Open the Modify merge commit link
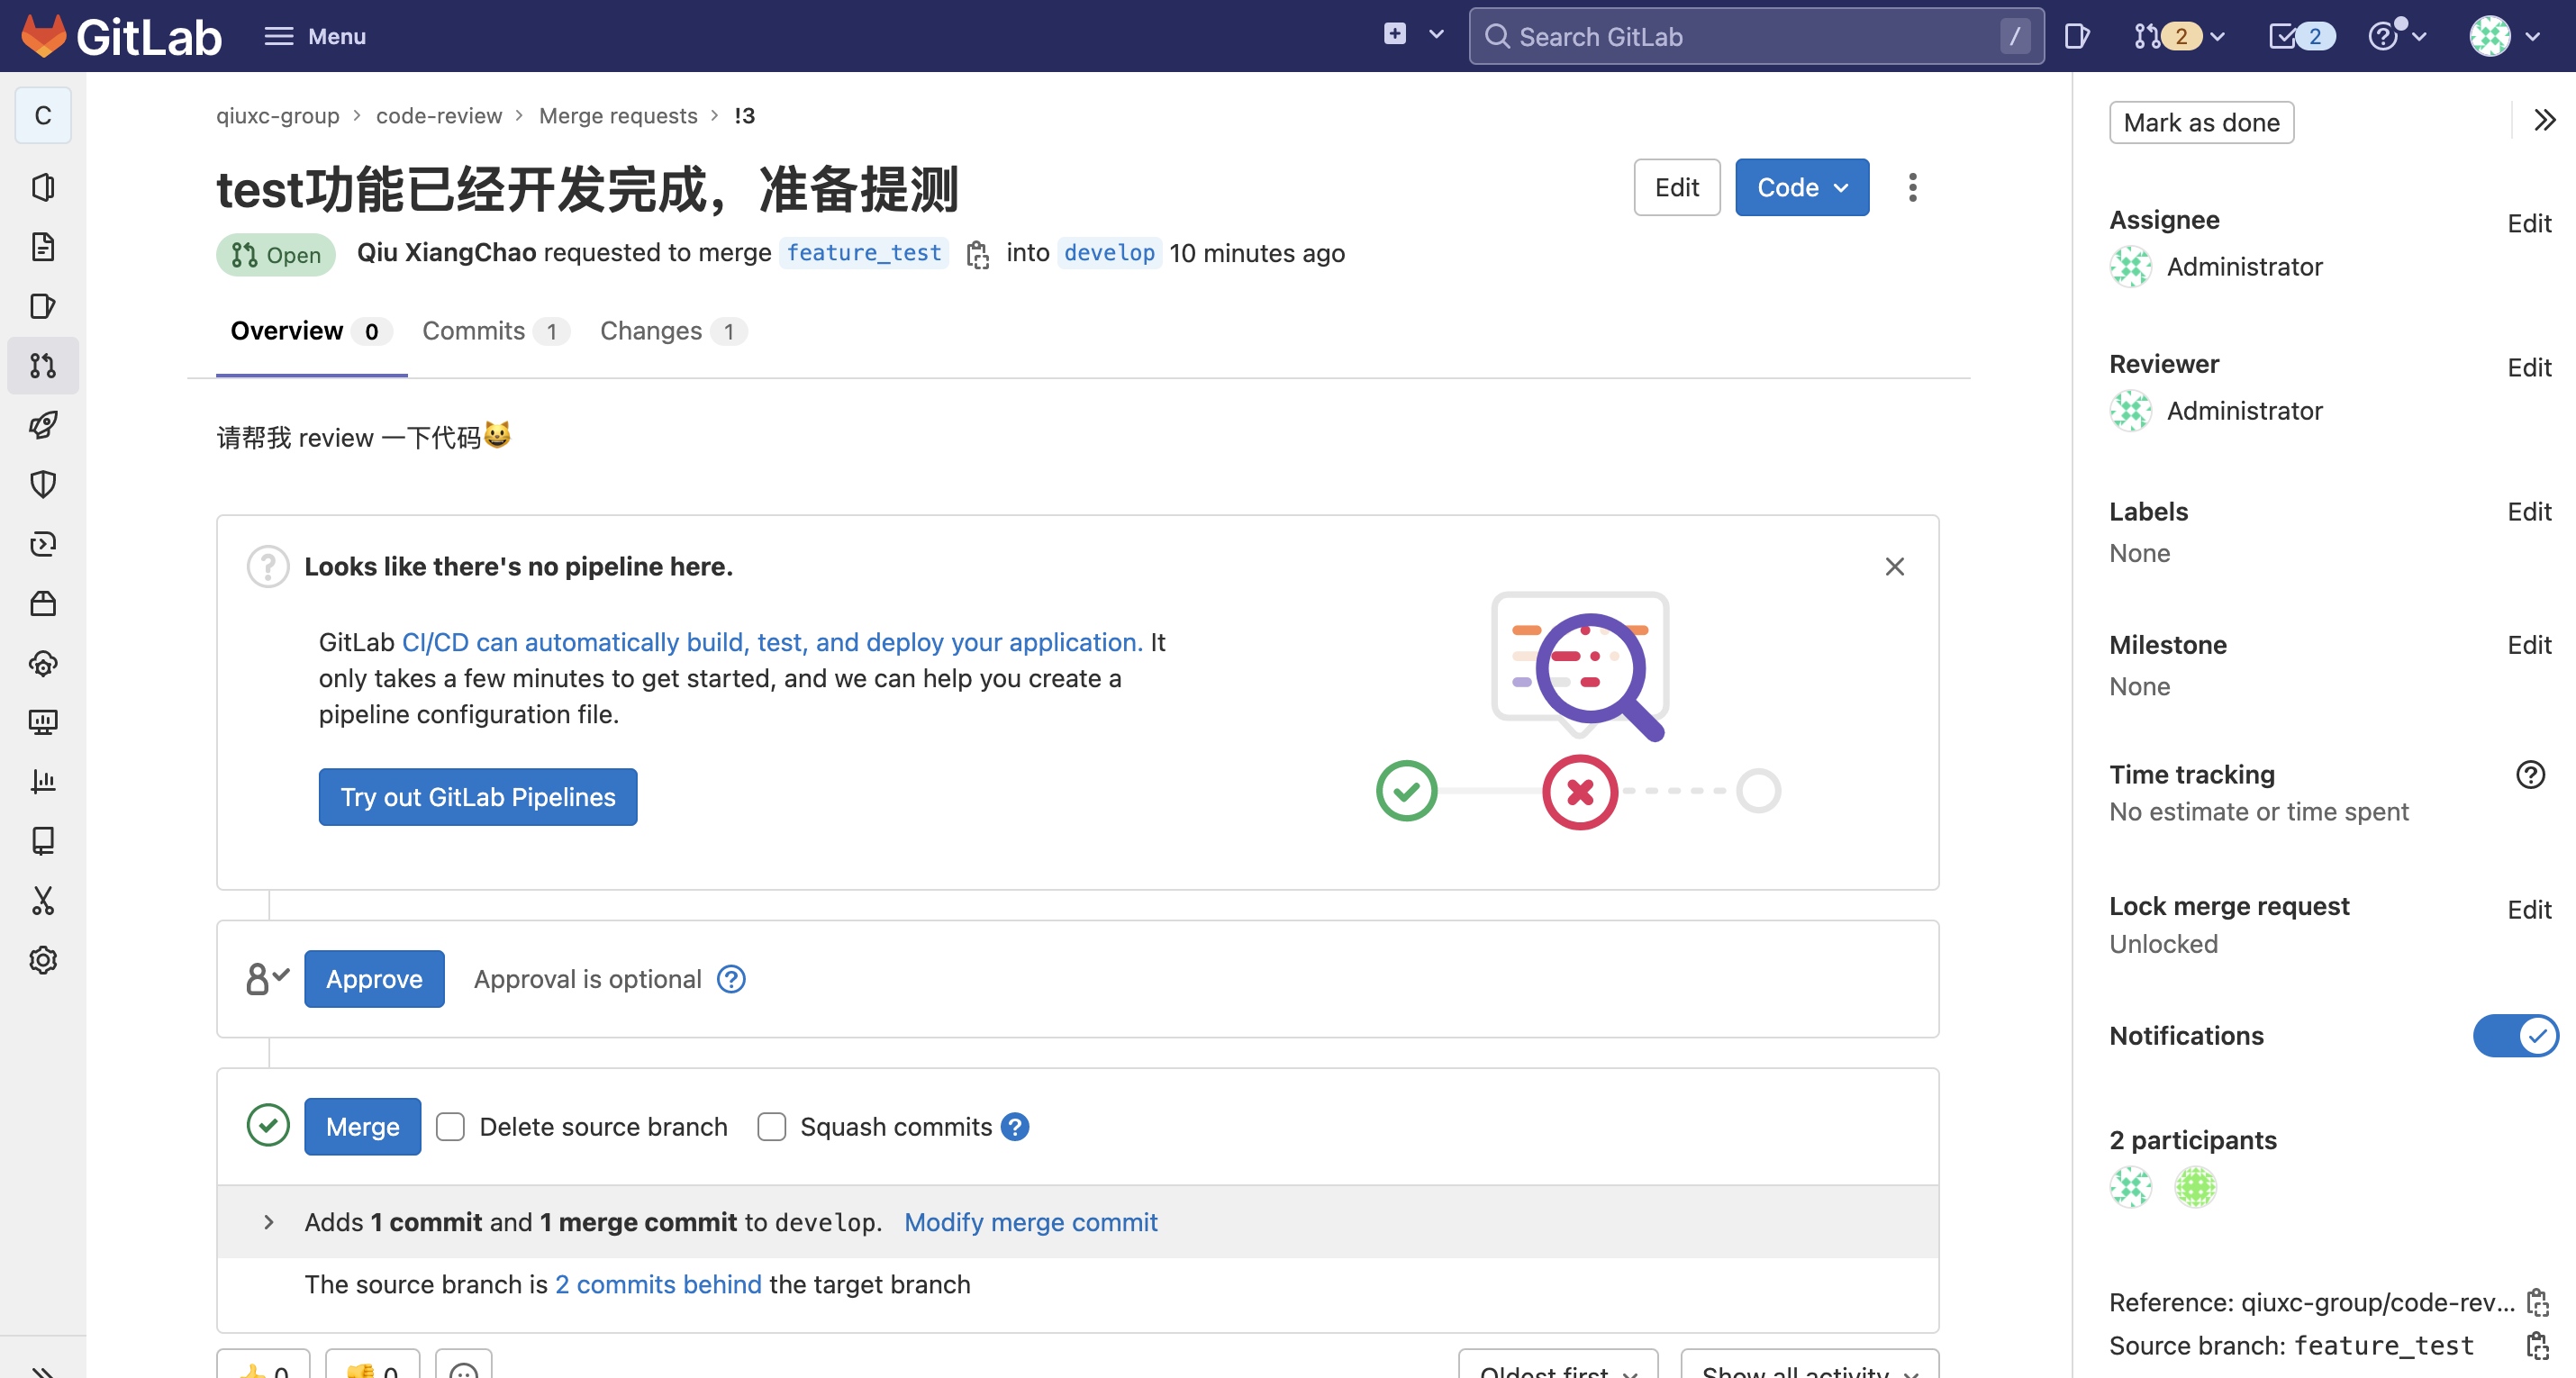Image resolution: width=2576 pixels, height=1378 pixels. (1031, 1222)
